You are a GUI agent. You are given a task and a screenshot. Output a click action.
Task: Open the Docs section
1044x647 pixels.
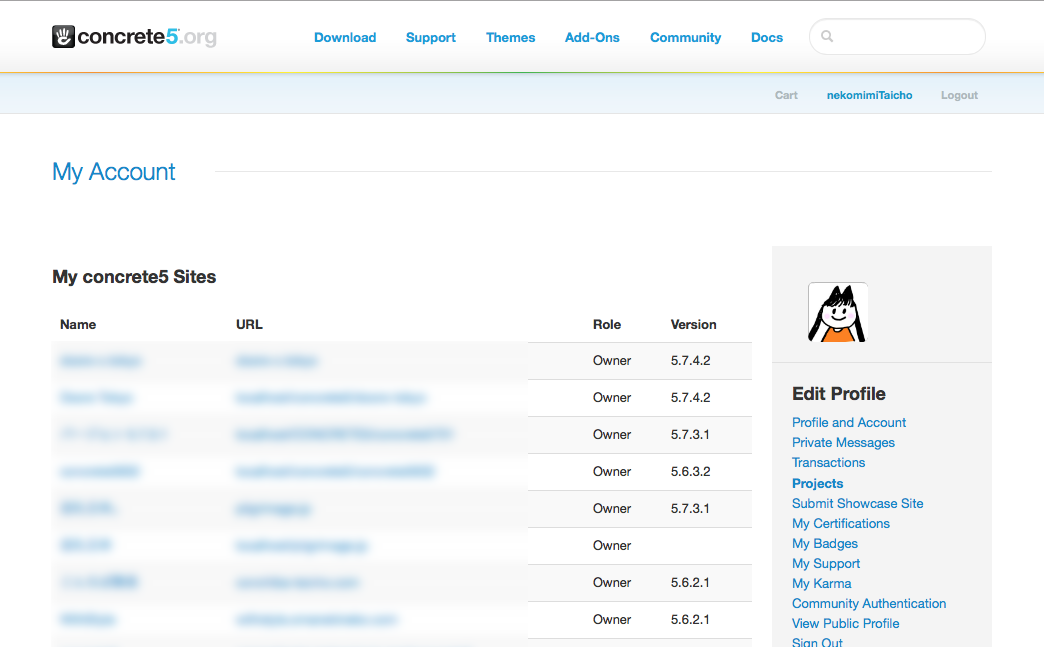pos(767,38)
